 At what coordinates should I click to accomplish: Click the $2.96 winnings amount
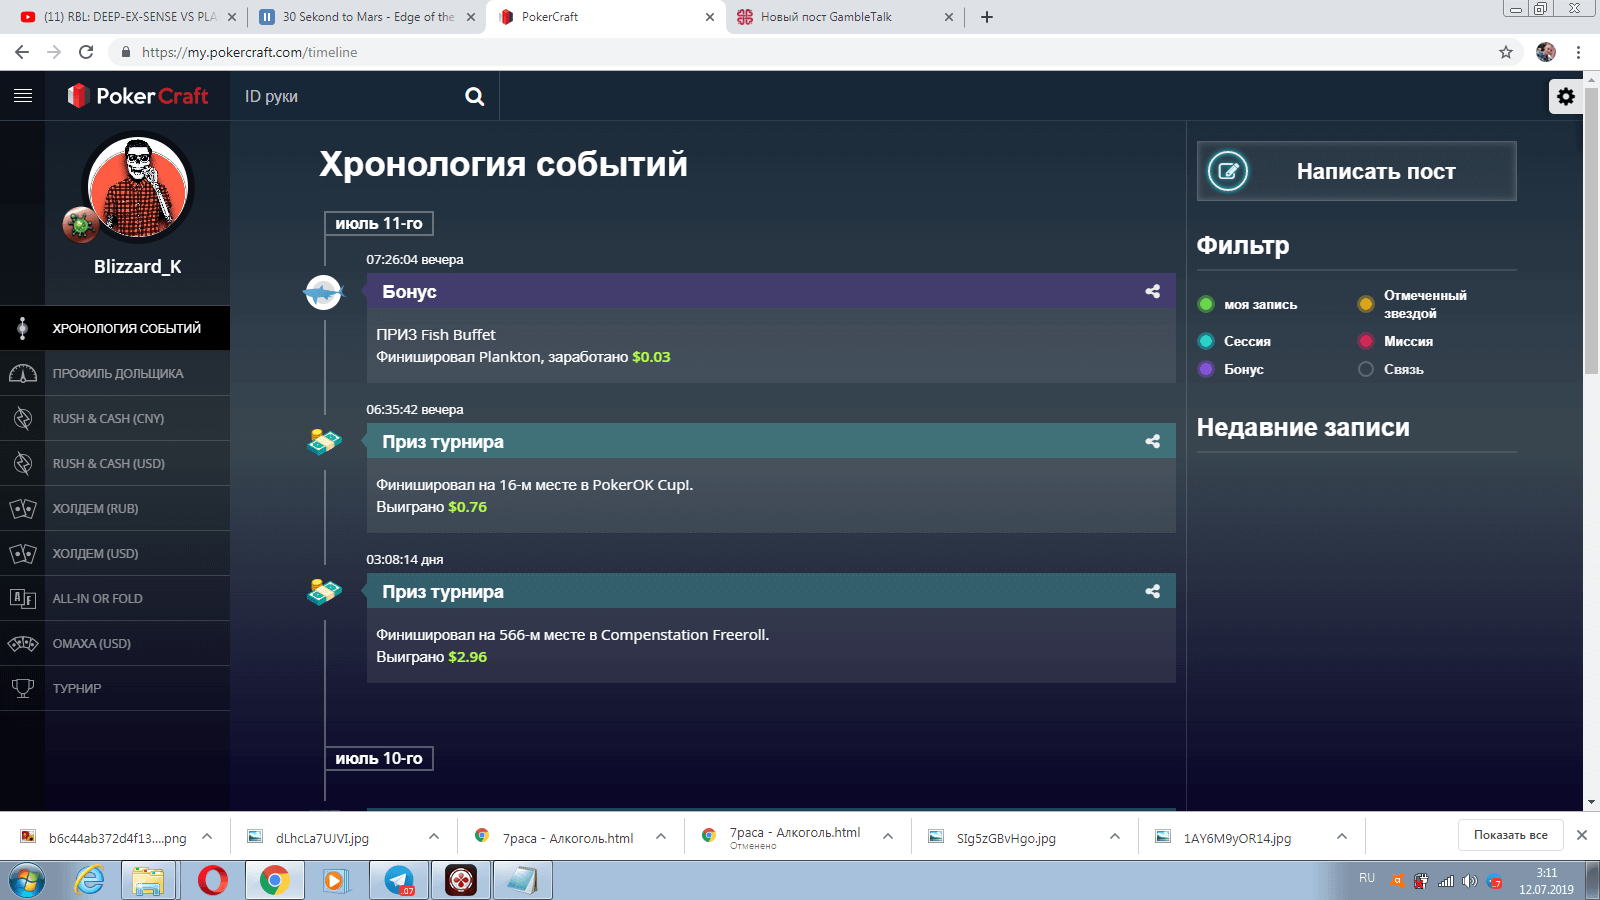coord(467,657)
